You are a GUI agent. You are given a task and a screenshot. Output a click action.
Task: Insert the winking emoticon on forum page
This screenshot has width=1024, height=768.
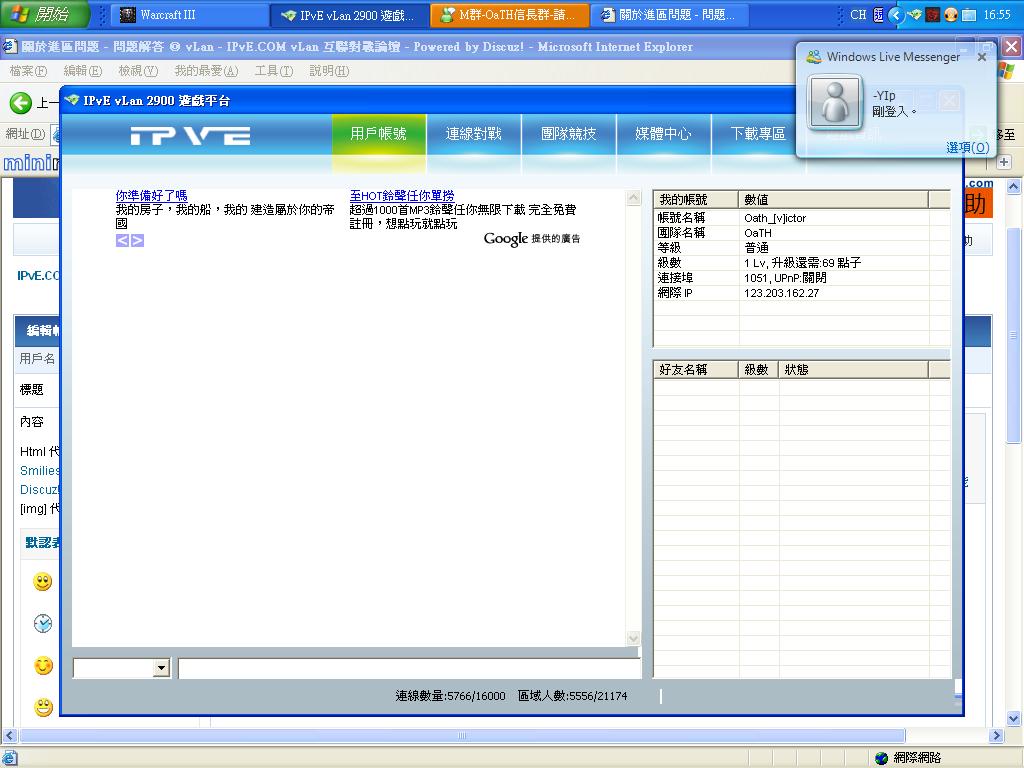point(43,665)
